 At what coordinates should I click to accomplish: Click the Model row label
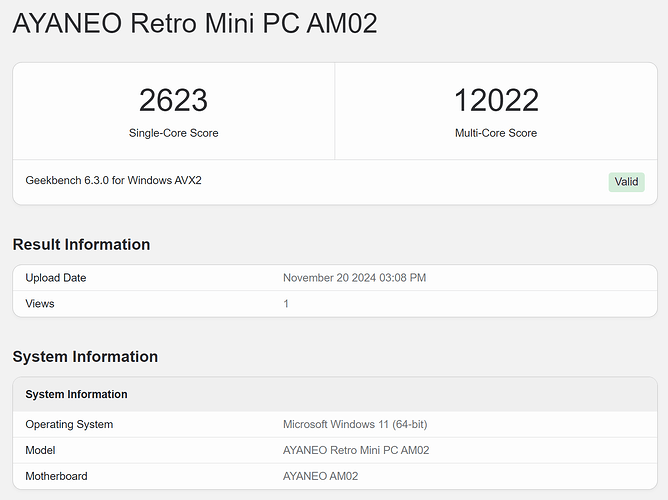[x=41, y=450]
